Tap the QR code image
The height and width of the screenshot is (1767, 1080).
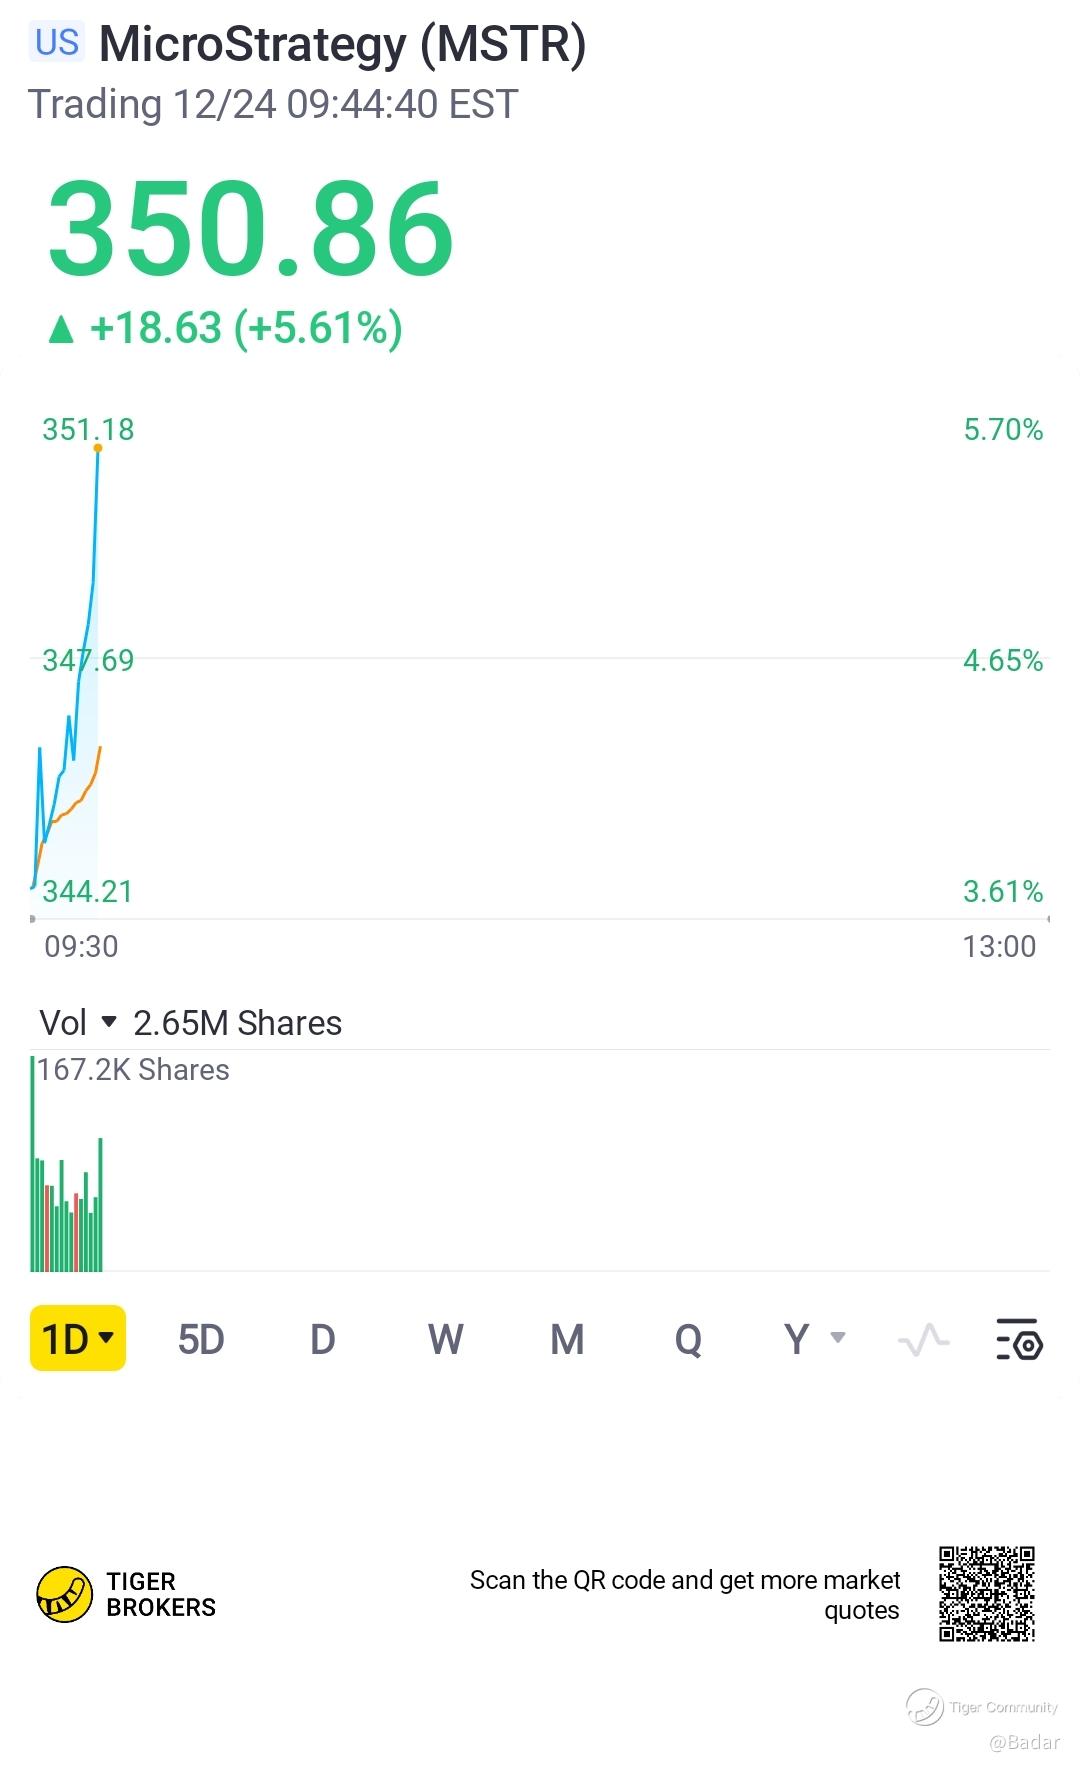(x=986, y=1594)
